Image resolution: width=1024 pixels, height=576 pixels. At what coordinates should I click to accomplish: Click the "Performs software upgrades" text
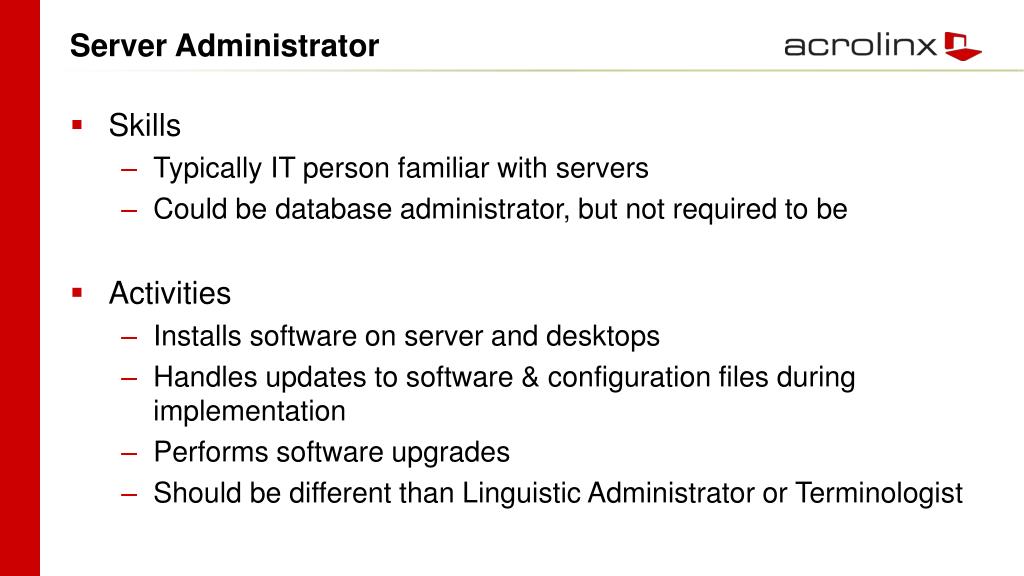(331, 452)
